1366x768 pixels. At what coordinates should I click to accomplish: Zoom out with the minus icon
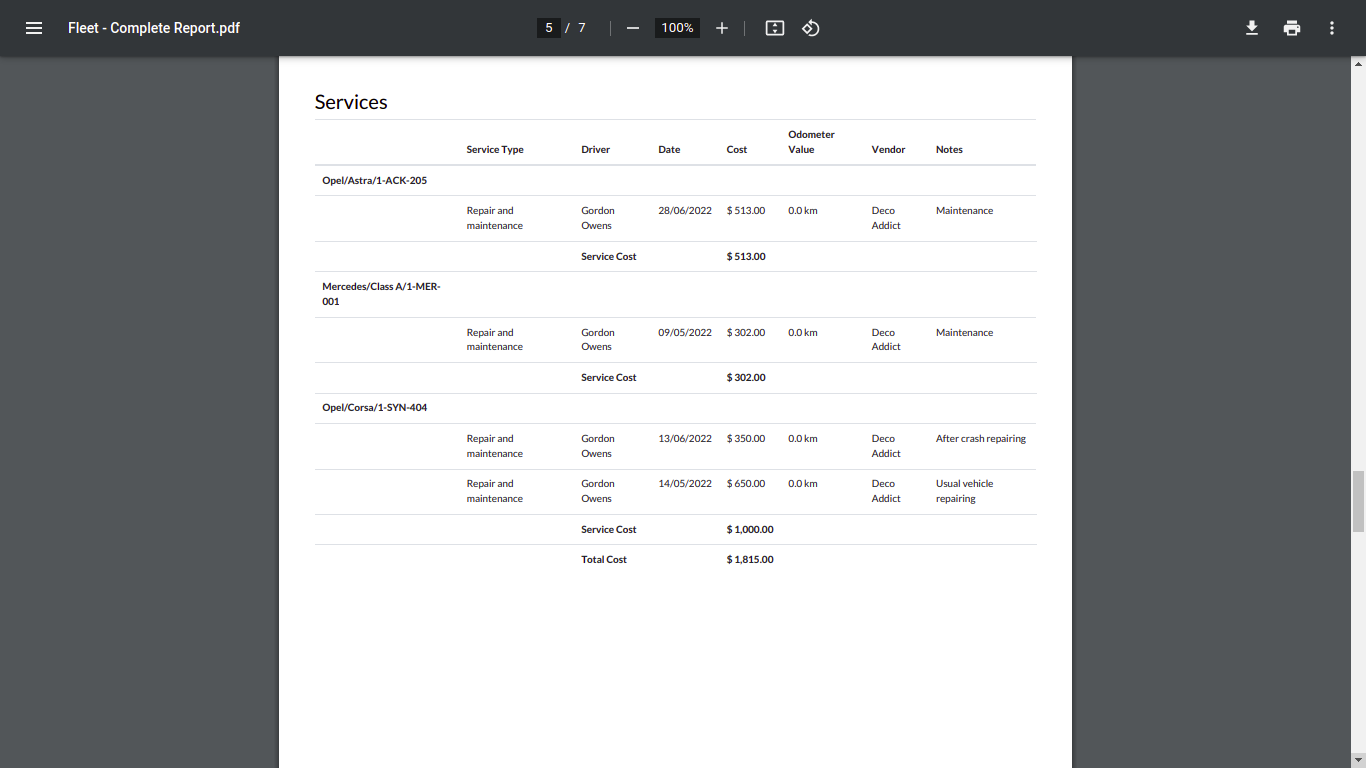click(632, 28)
